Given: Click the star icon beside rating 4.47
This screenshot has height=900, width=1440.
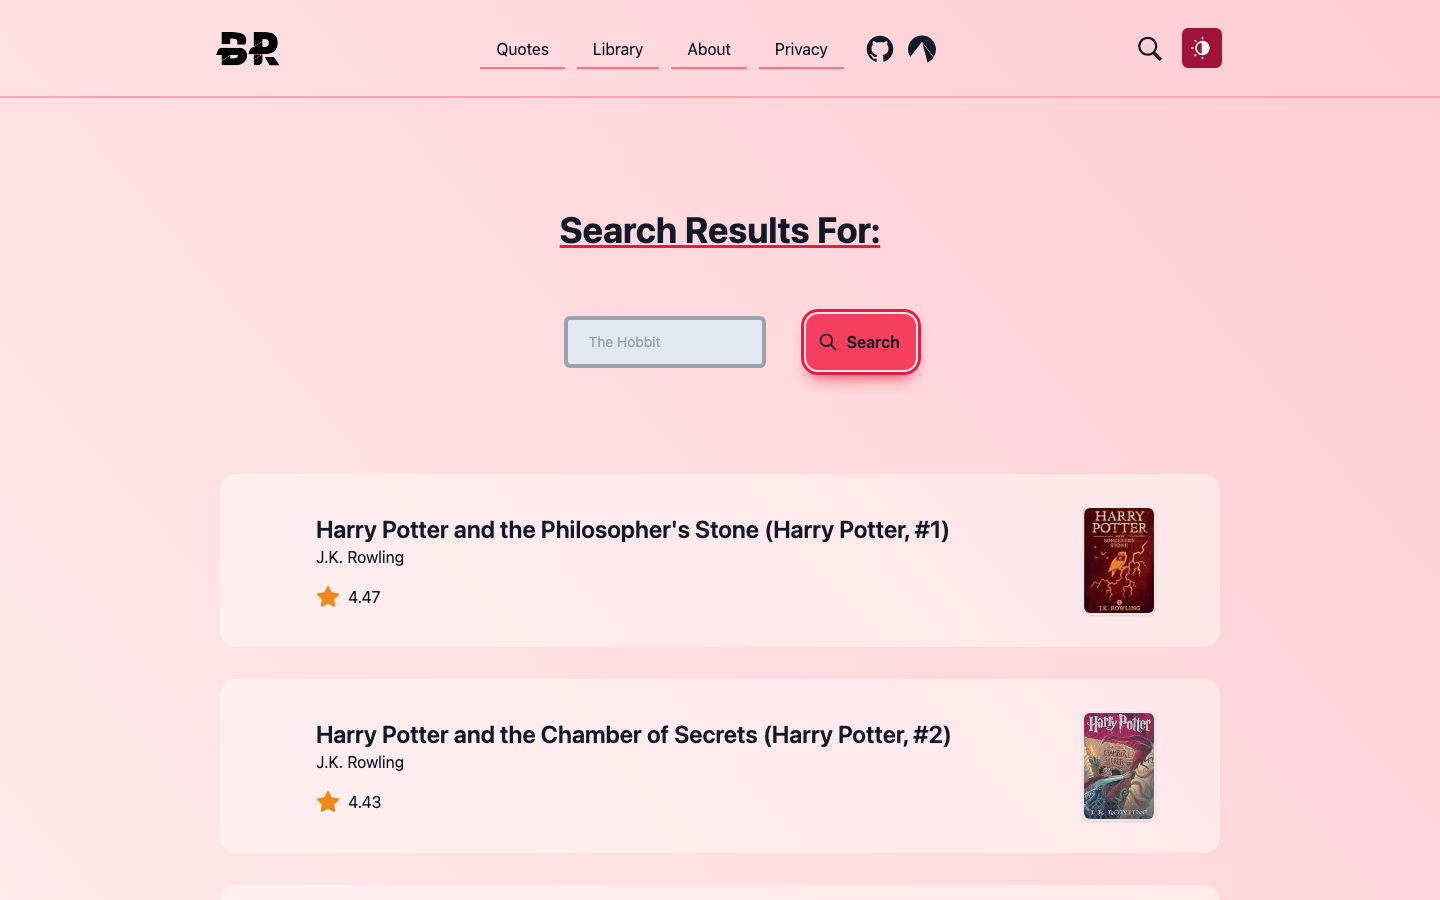Looking at the screenshot, I should point(328,597).
